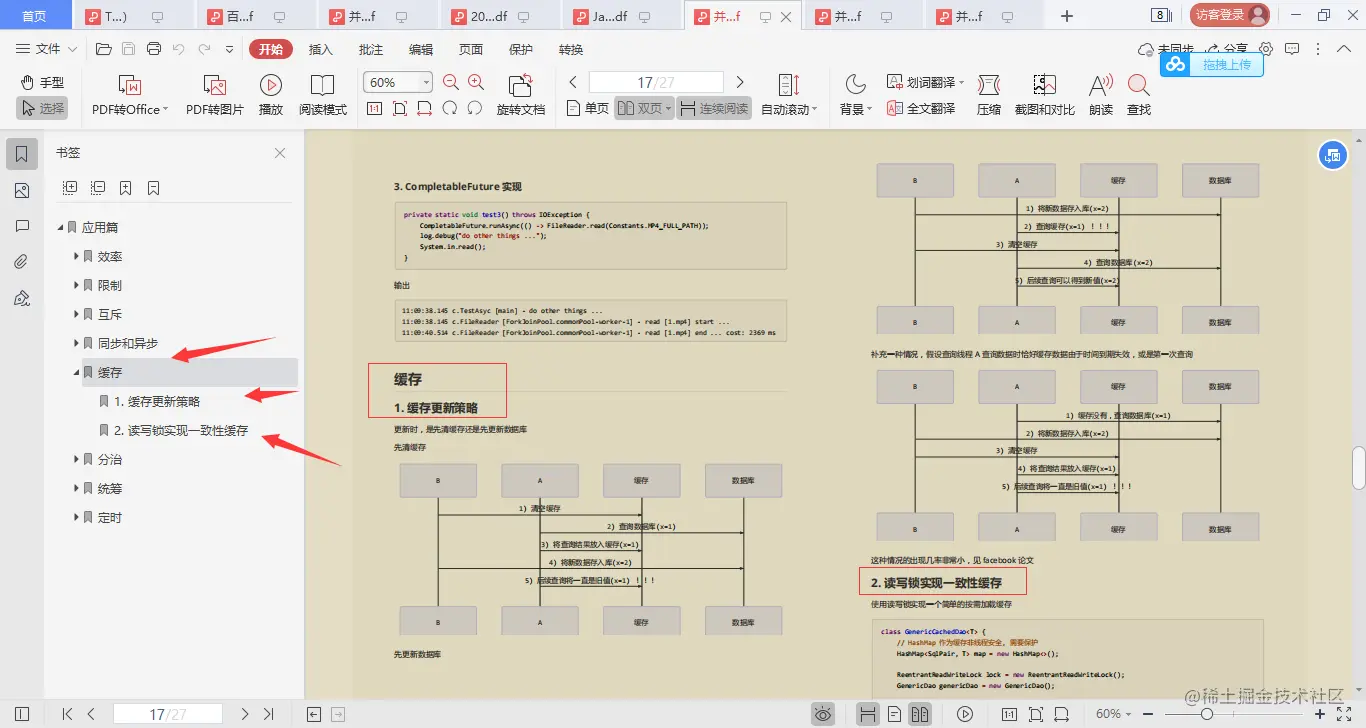Switch to 单页 single page view

coord(587,108)
